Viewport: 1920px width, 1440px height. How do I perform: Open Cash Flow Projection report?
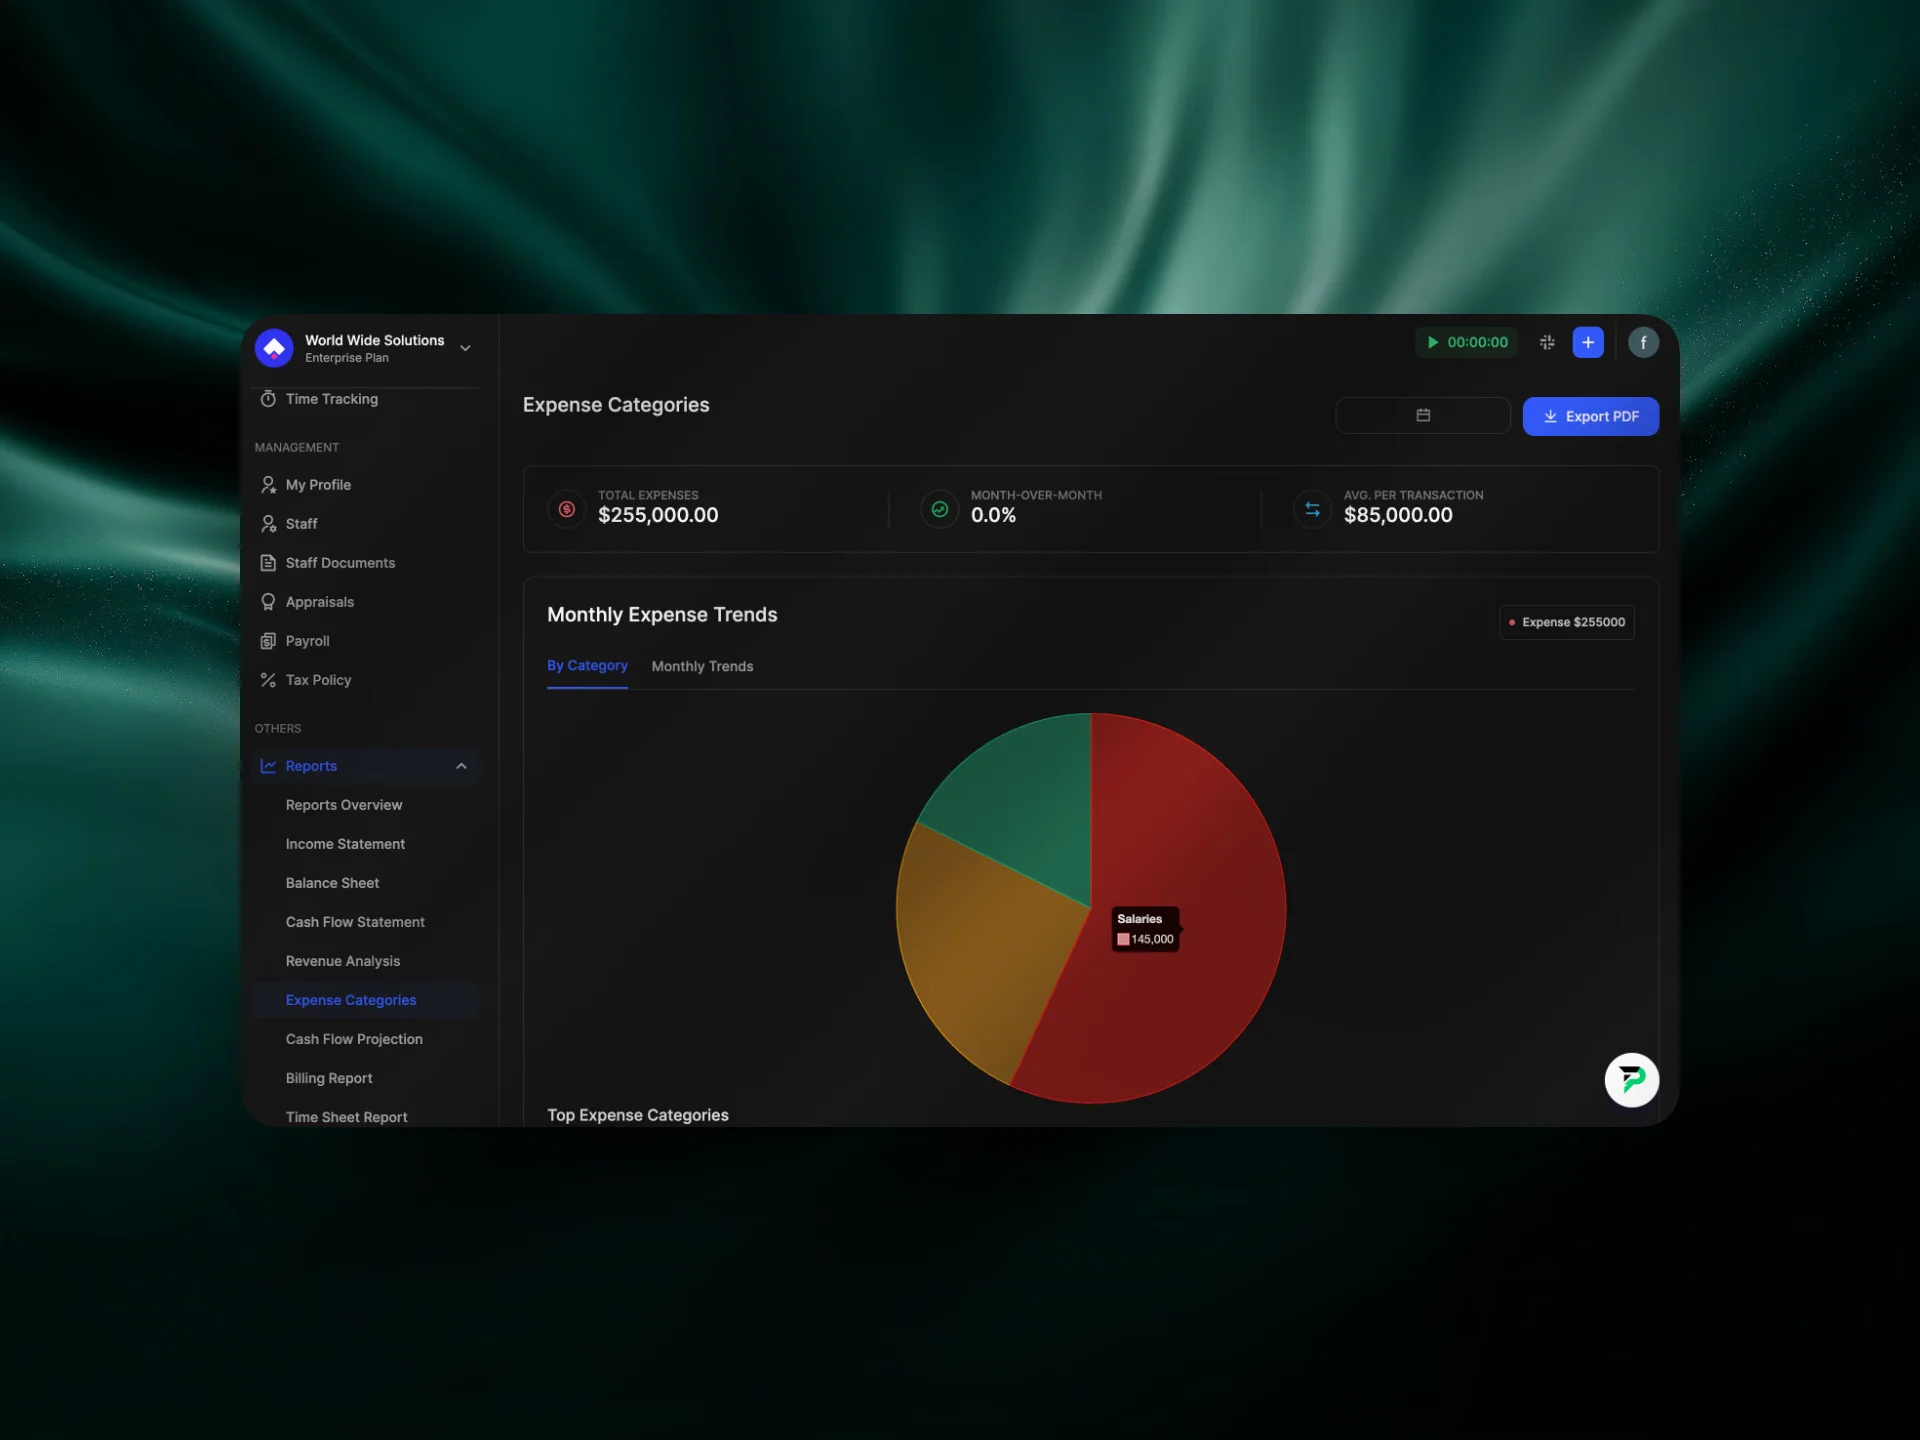(353, 1038)
